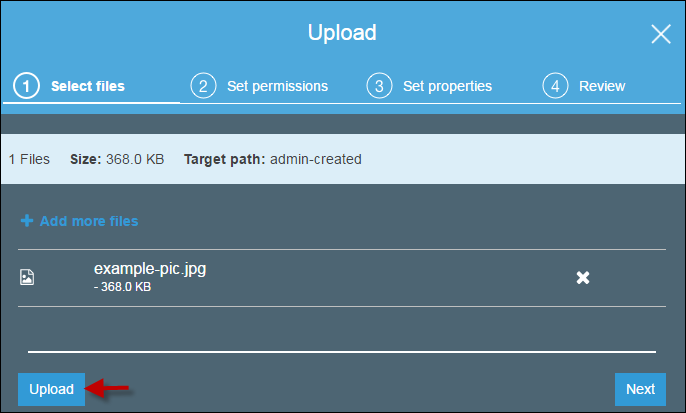Click the Add more files link
The width and height of the screenshot is (686, 413).
[89, 221]
